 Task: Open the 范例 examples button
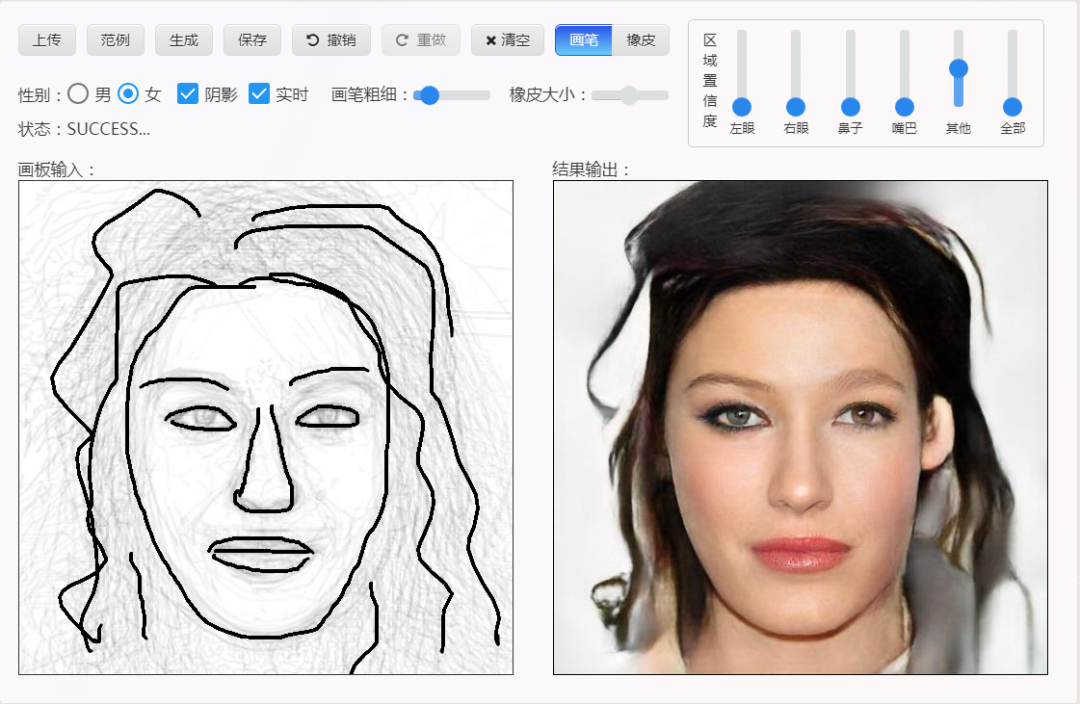click(115, 40)
